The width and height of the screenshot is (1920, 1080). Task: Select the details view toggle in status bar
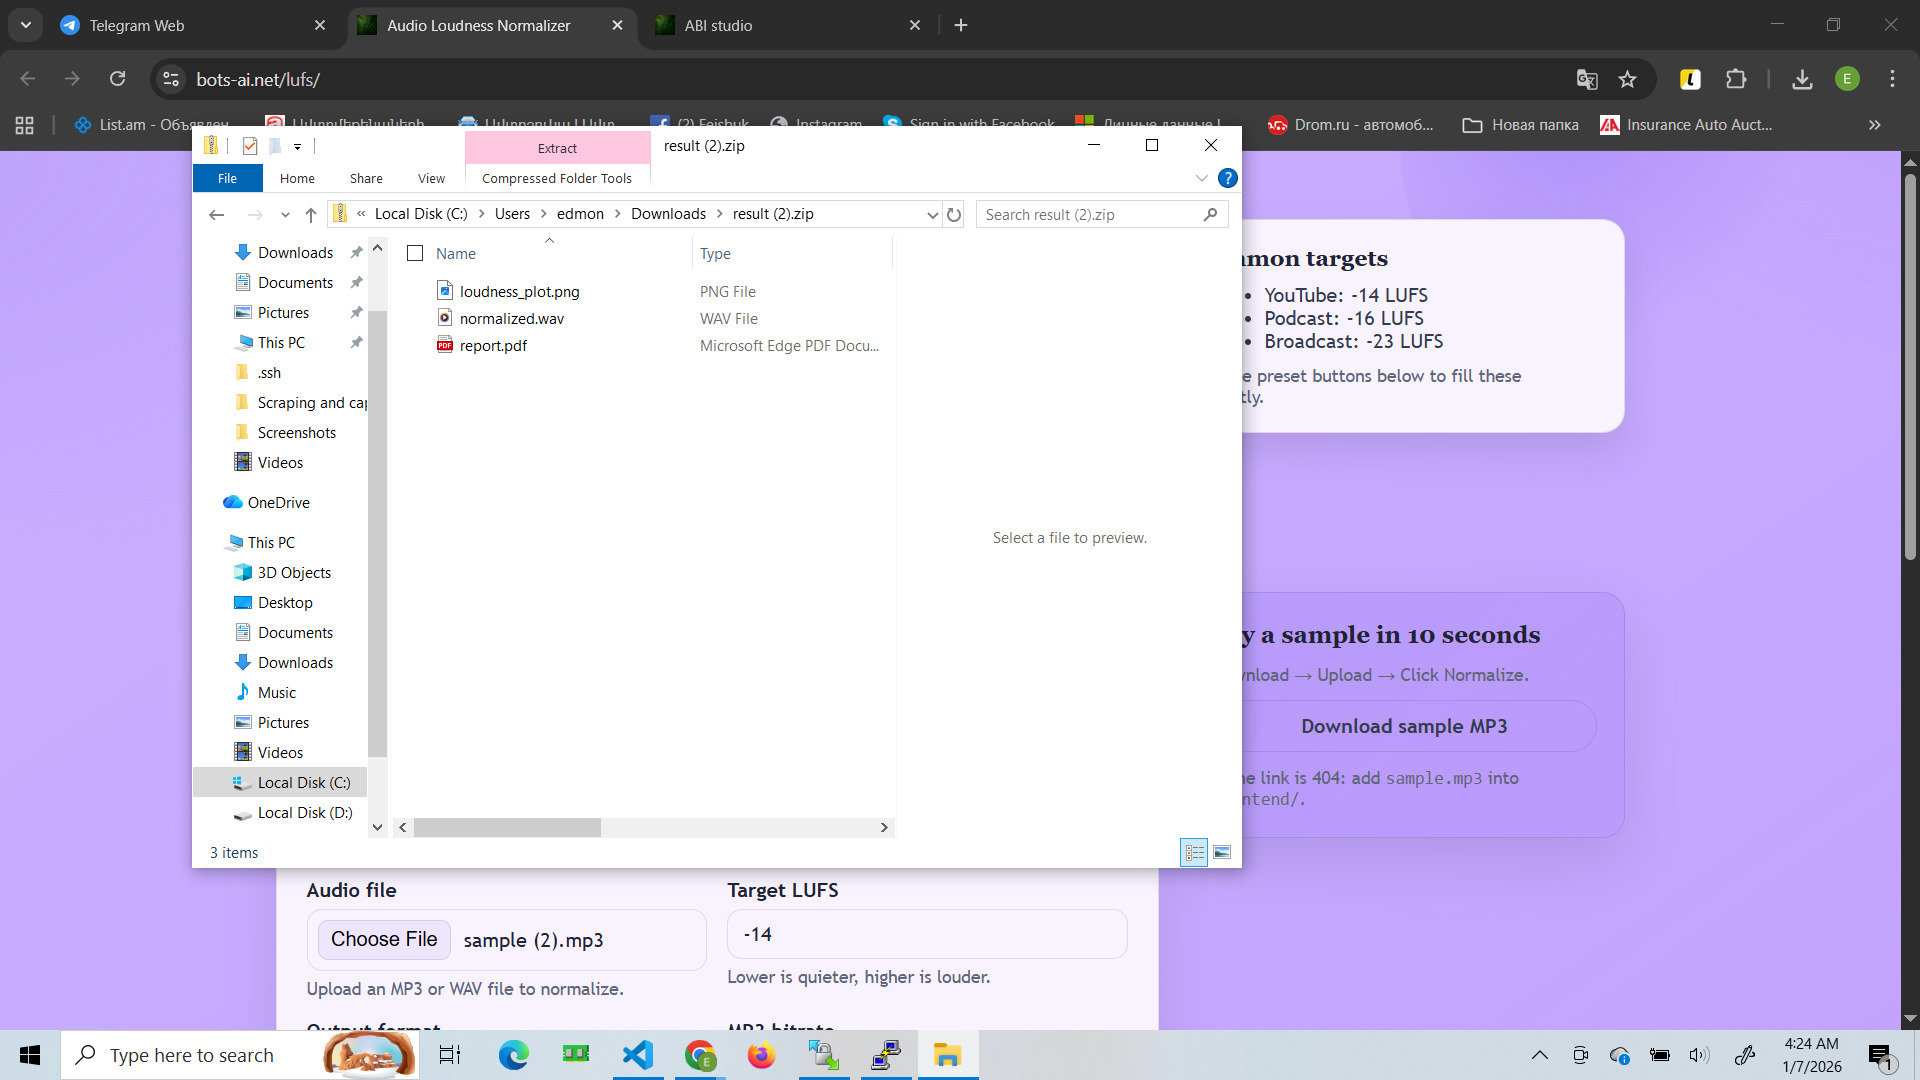[1195, 852]
